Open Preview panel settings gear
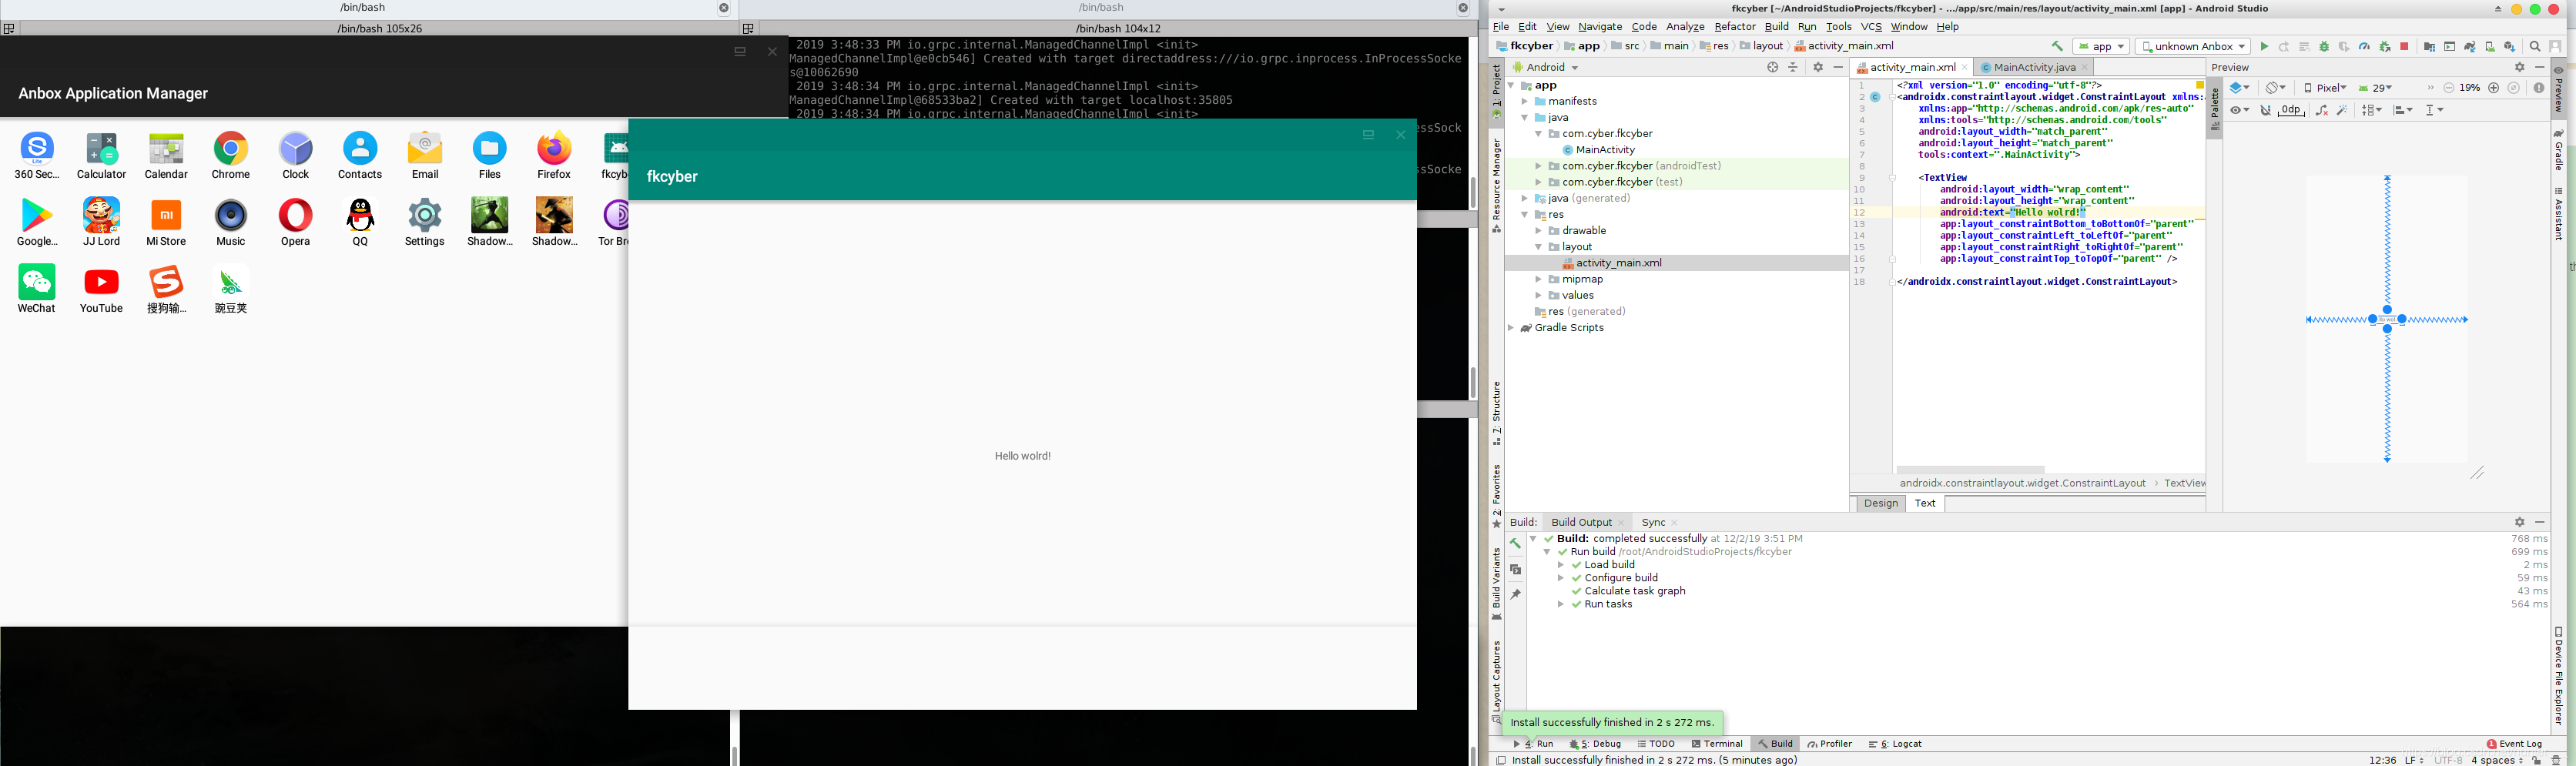Viewport: 2576px width, 766px height. point(2519,68)
